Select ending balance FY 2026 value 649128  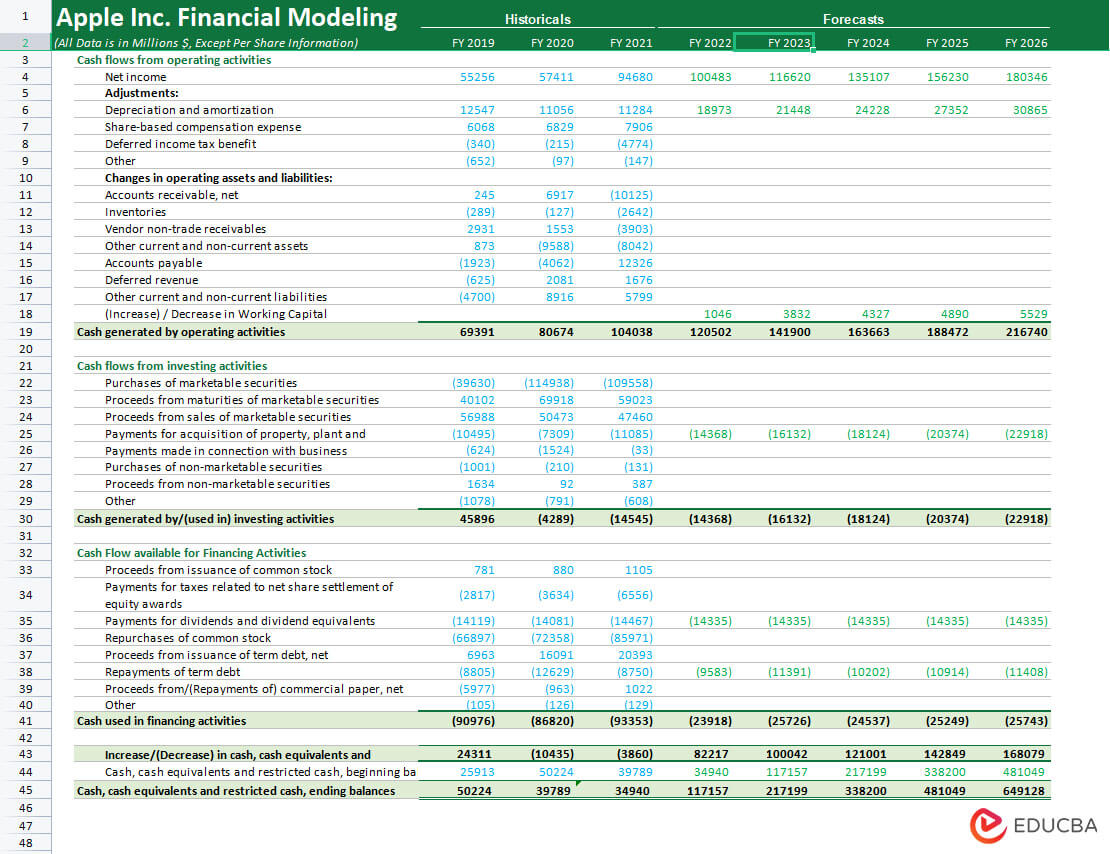click(x=1024, y=791)
